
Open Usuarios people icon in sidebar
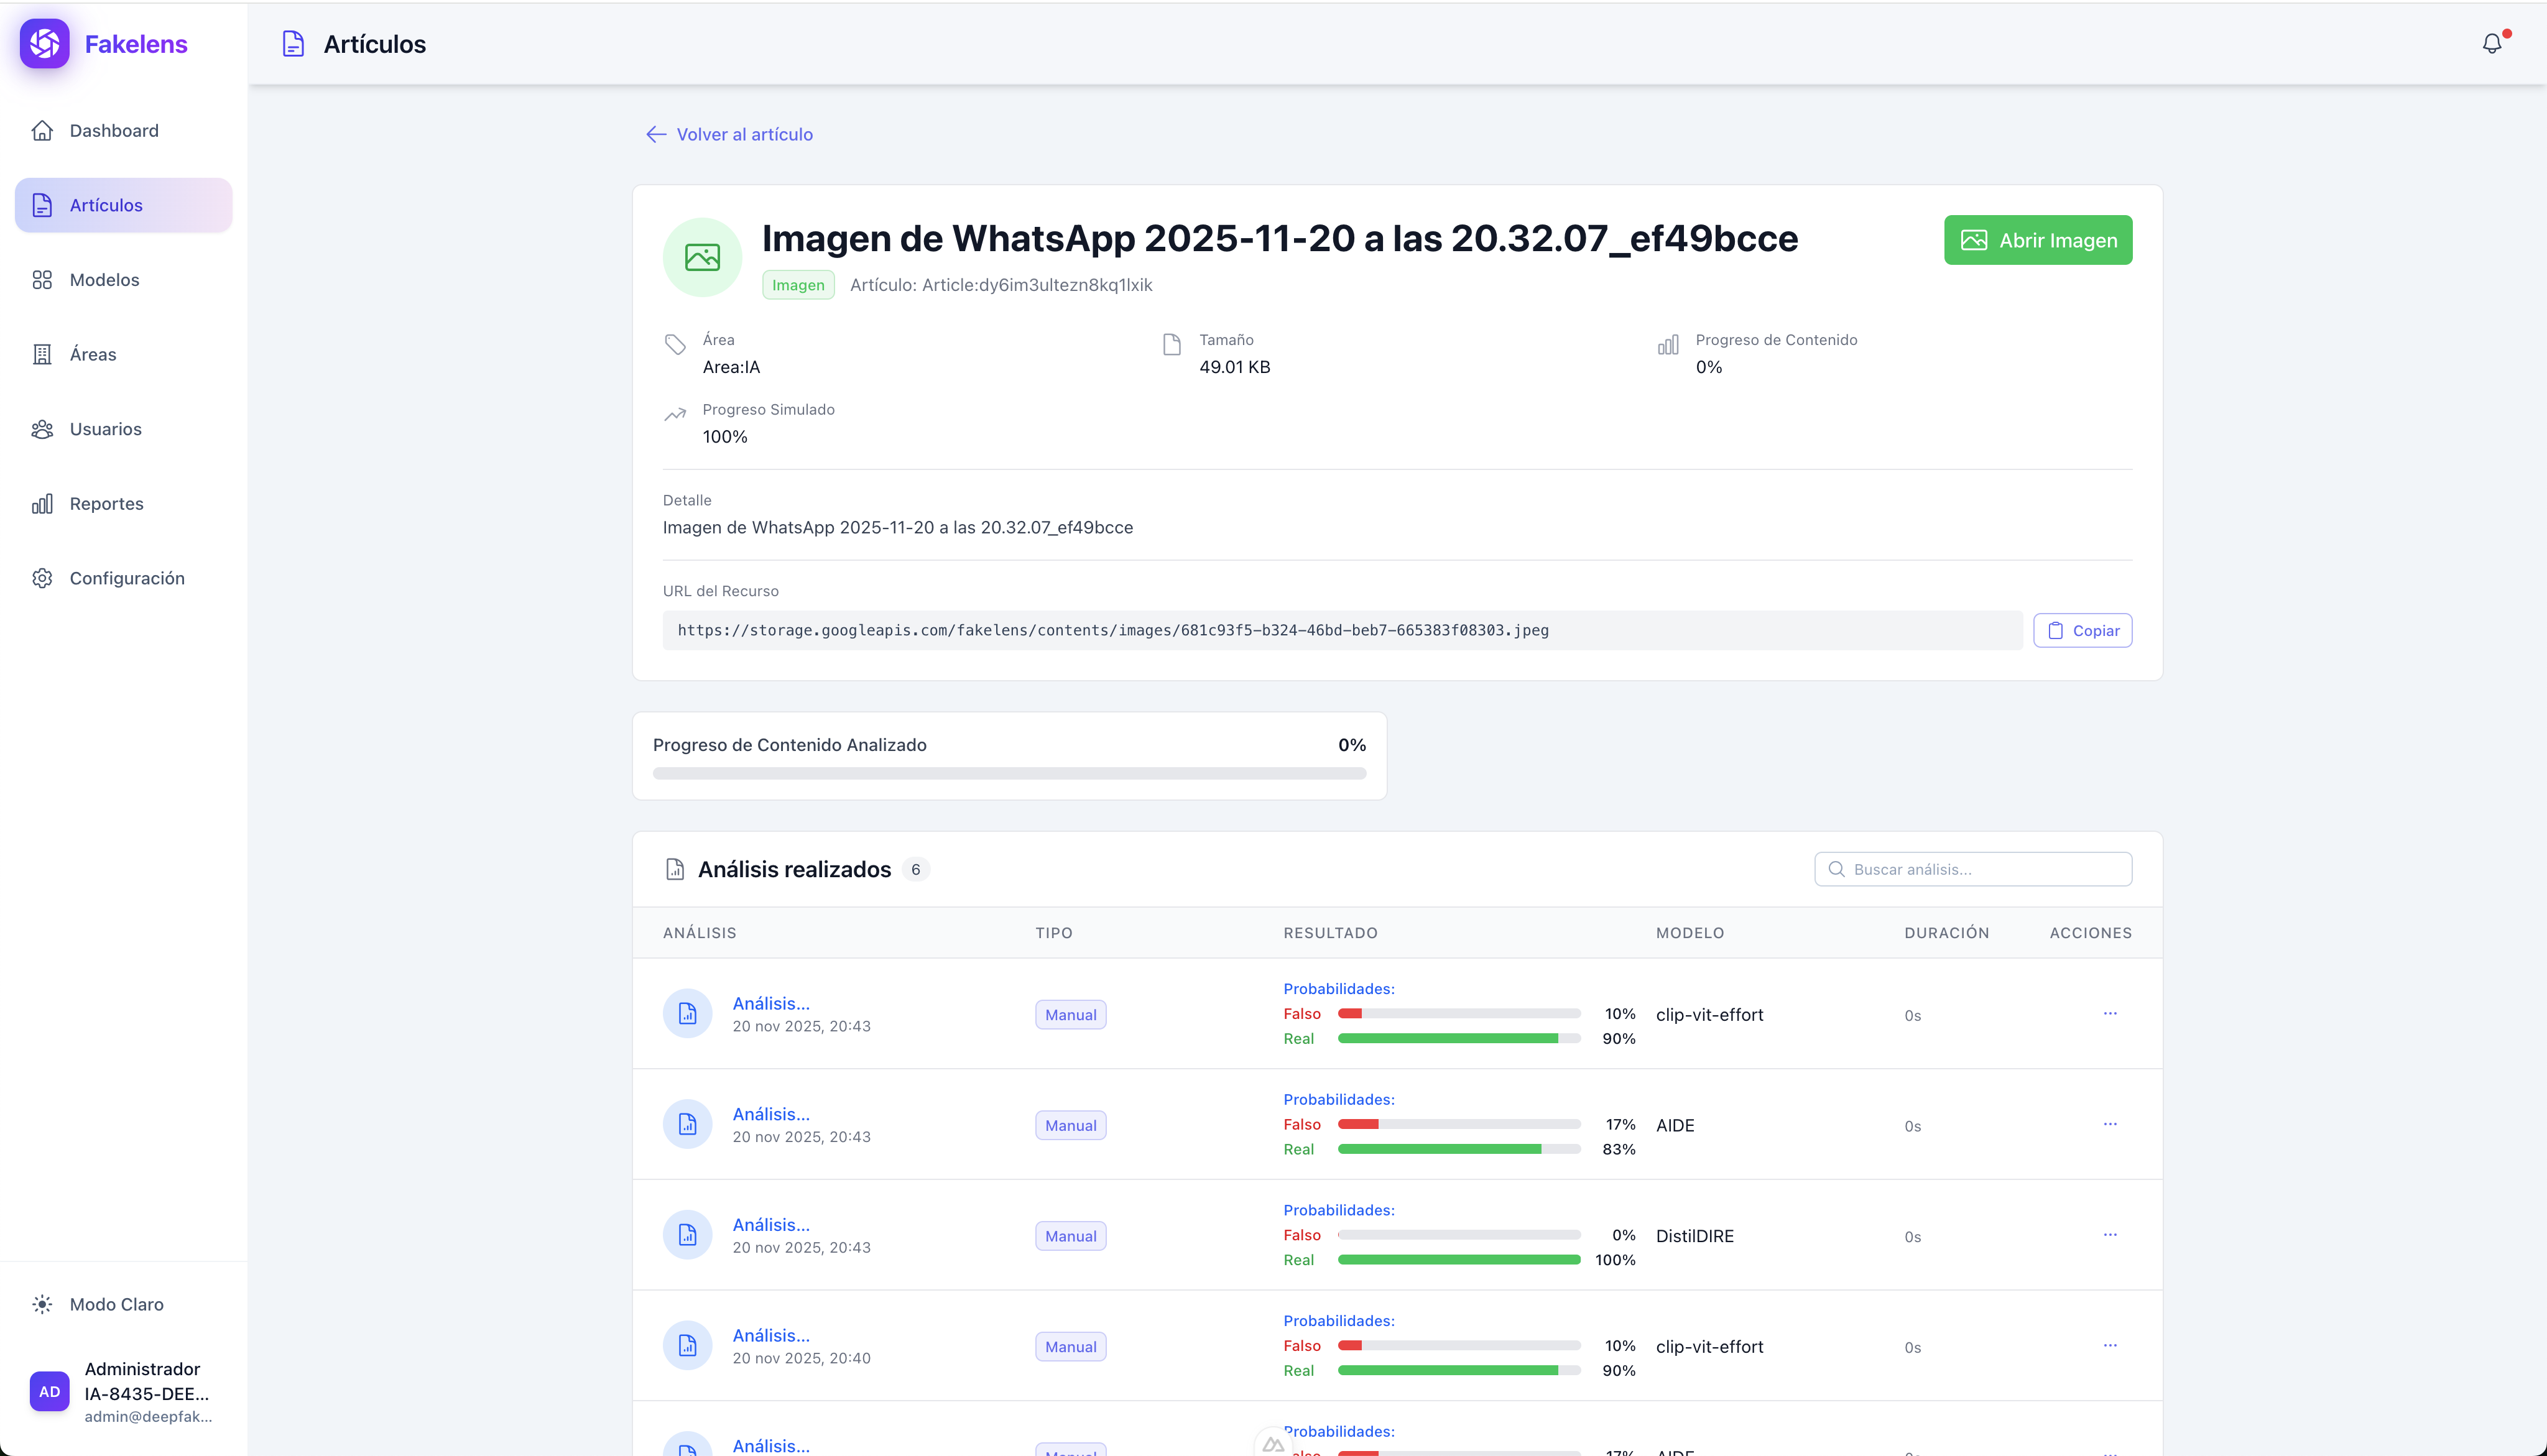42,429
